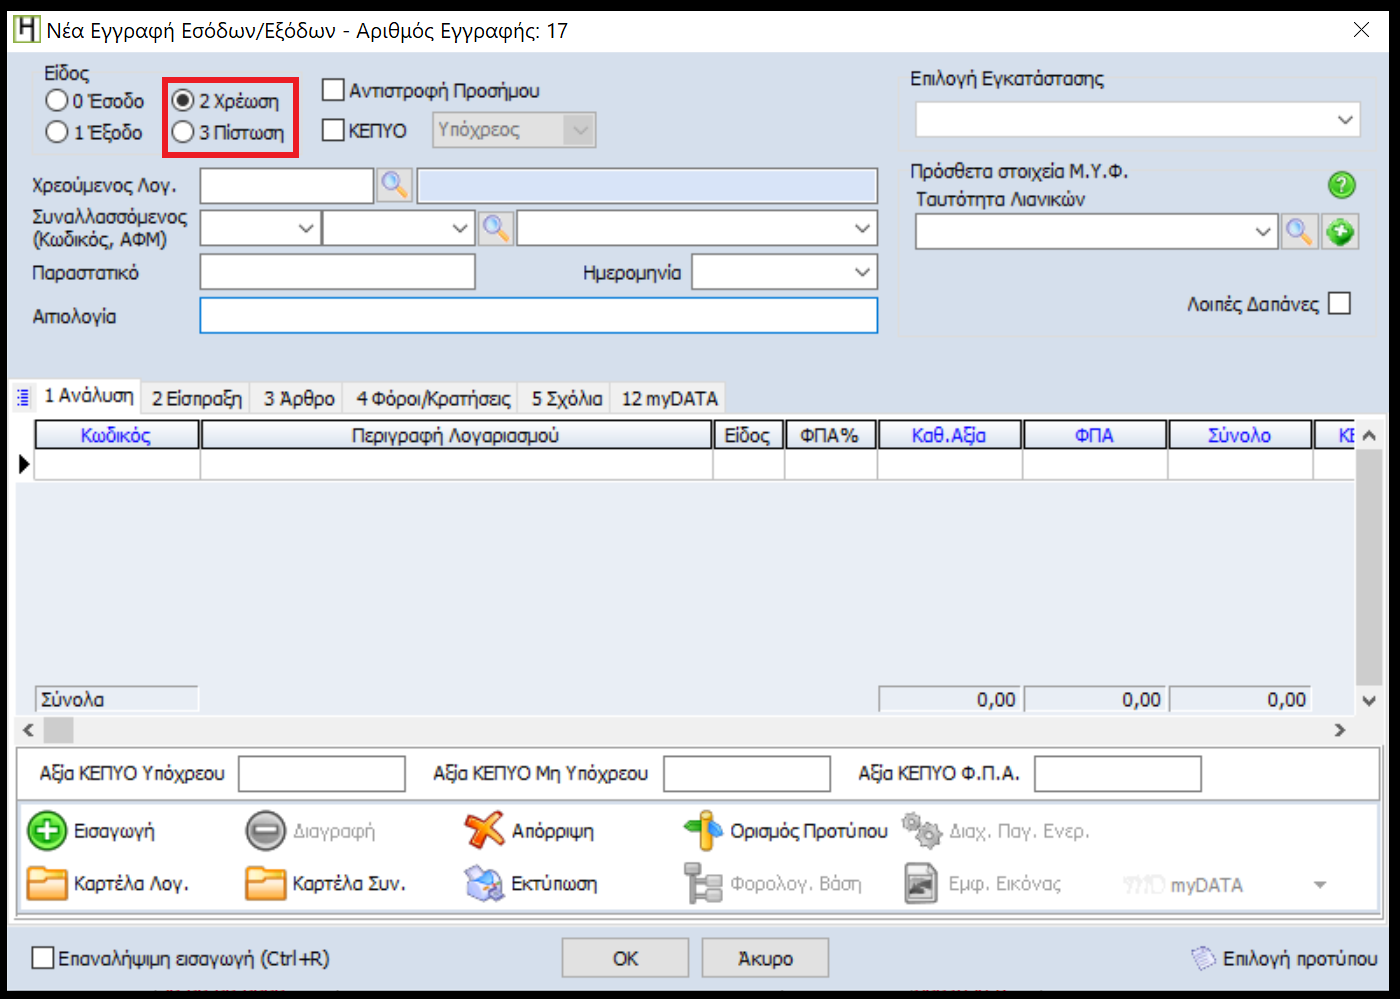The height and width of the screenshot is (999, 1400).
Task: Click the Απόρριψη red X icon
Action: point(484,831)
